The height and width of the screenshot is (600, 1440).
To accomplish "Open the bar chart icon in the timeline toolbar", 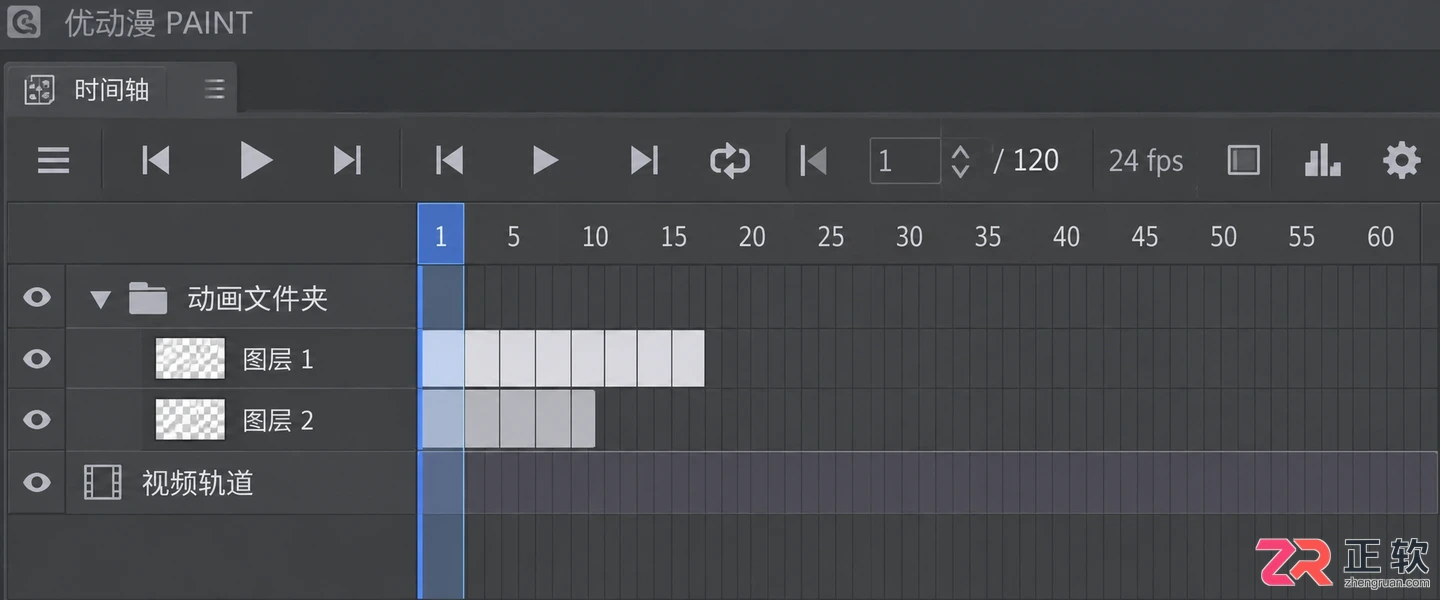I will 1322,160.
